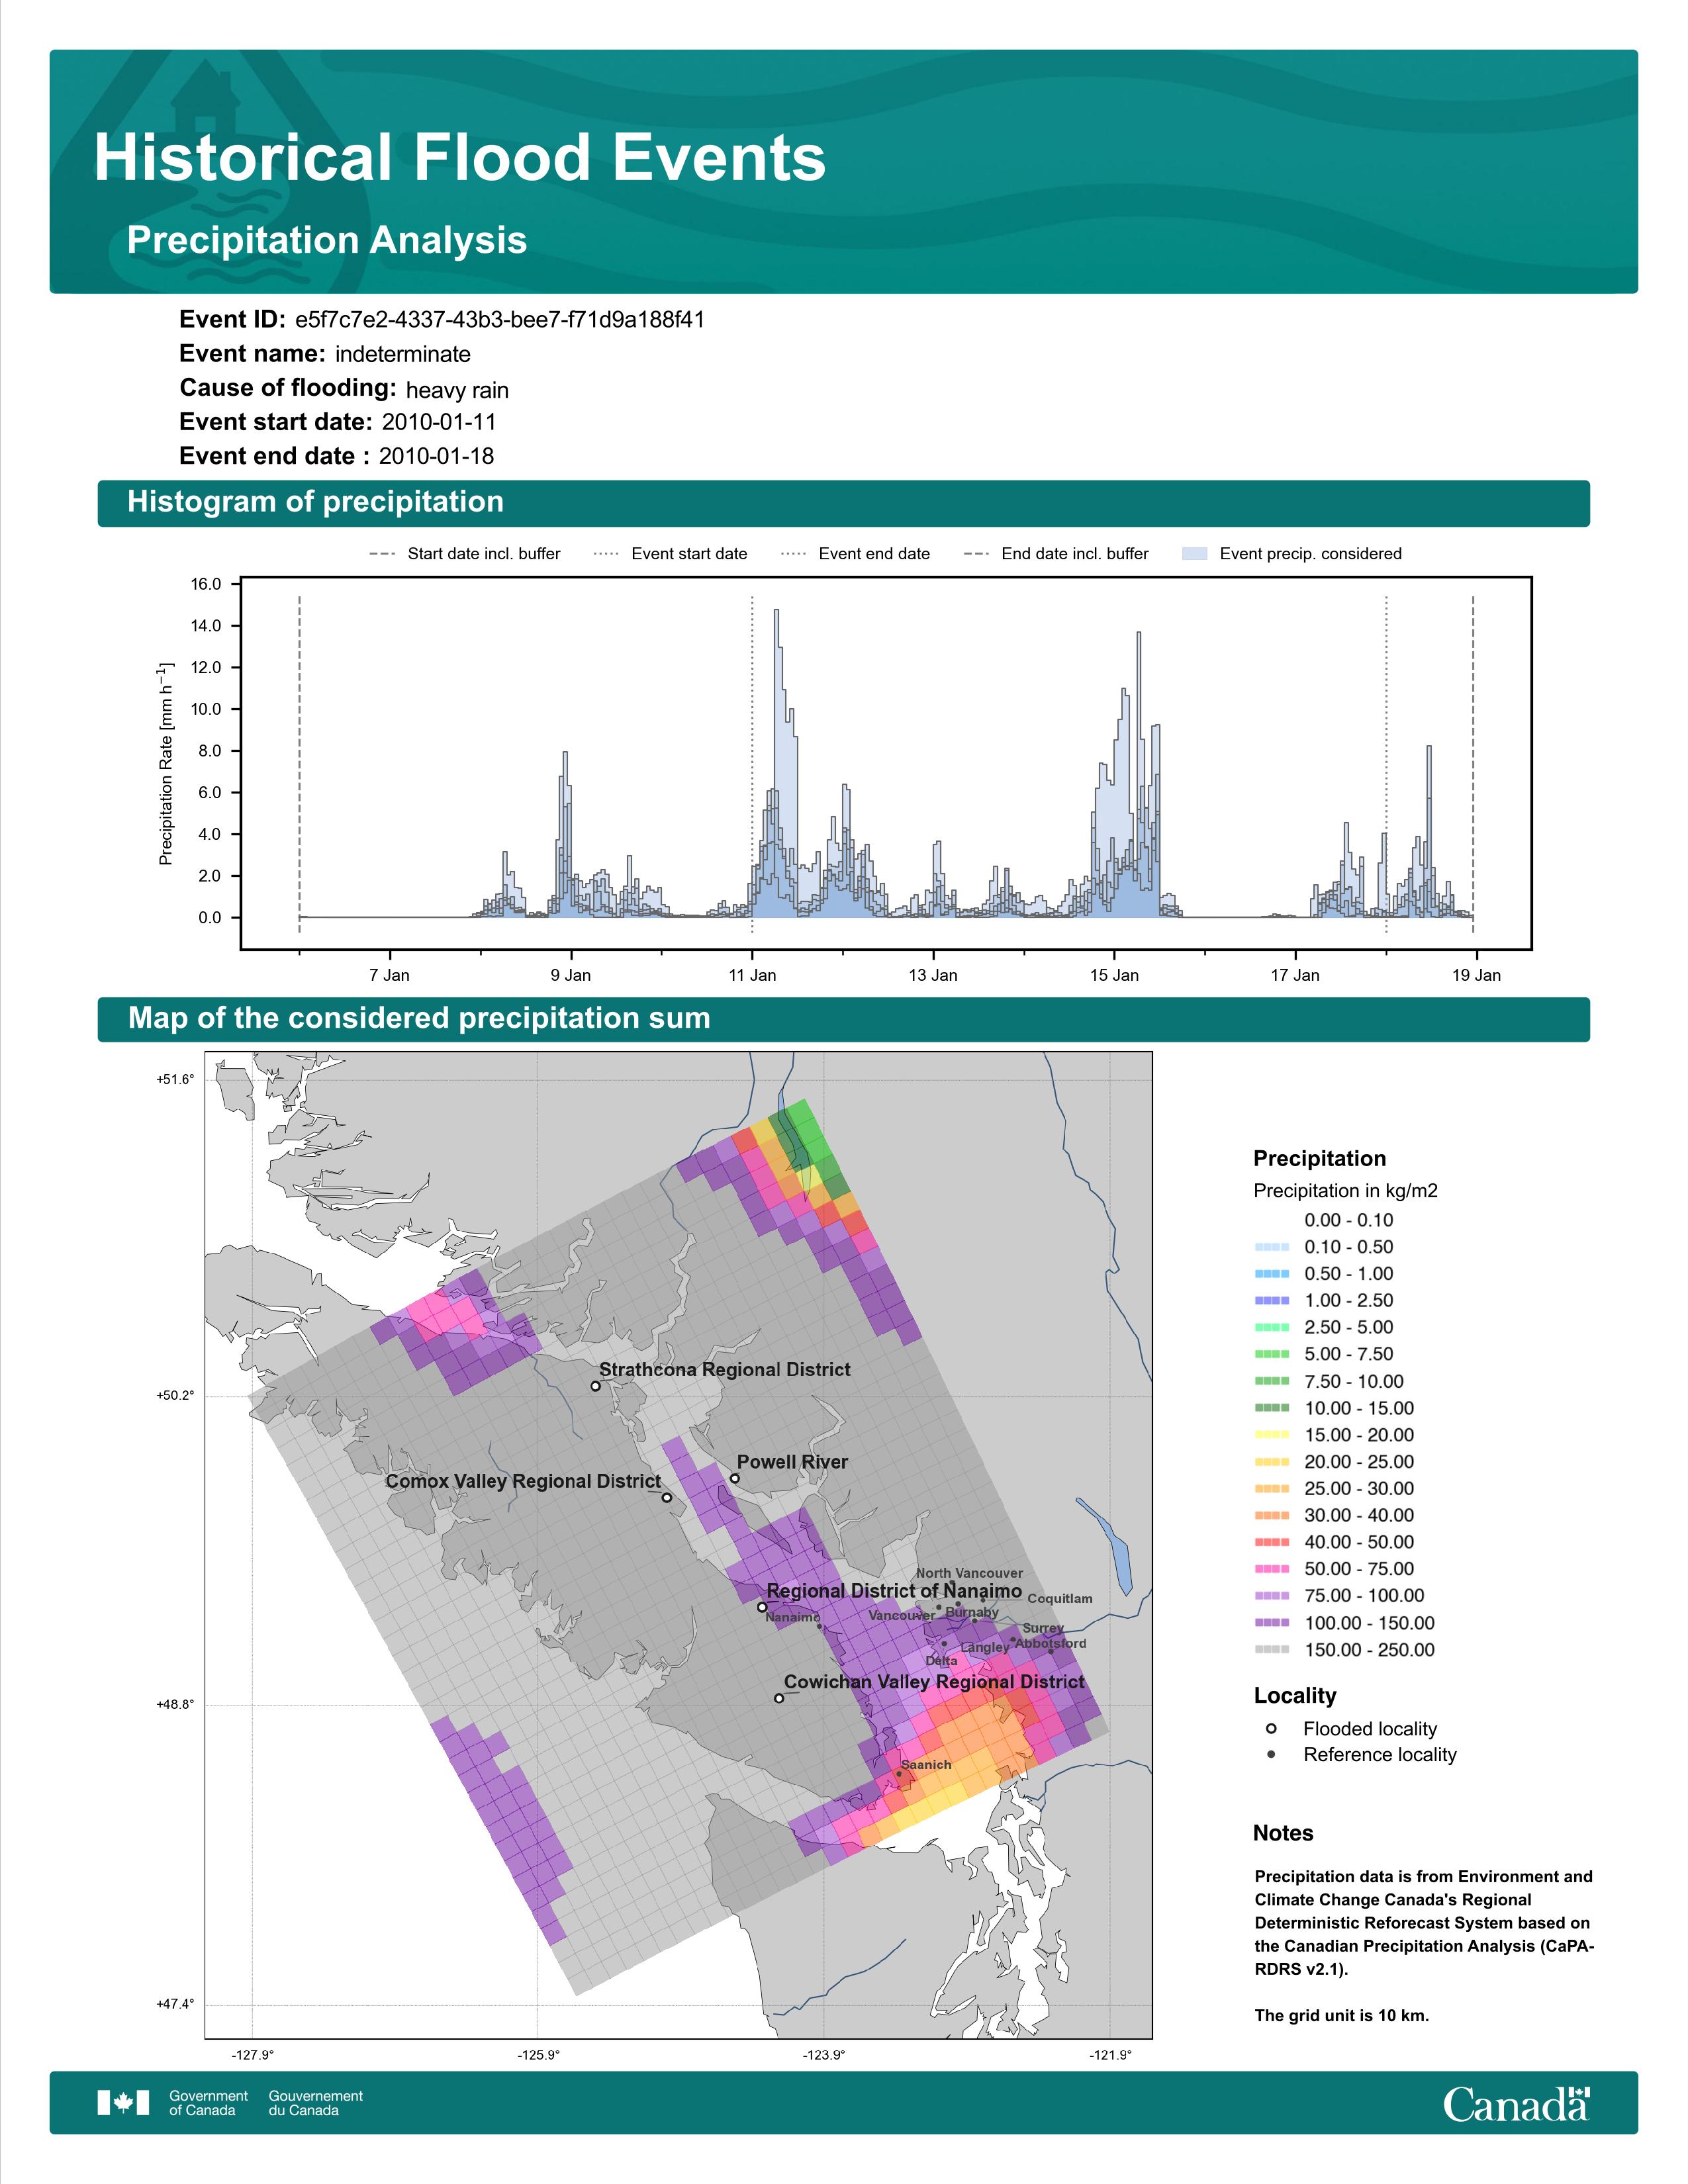Click the Reference locality legend dot
Viewport: 1688px width, 2184px height.
pos(1271,1754)
